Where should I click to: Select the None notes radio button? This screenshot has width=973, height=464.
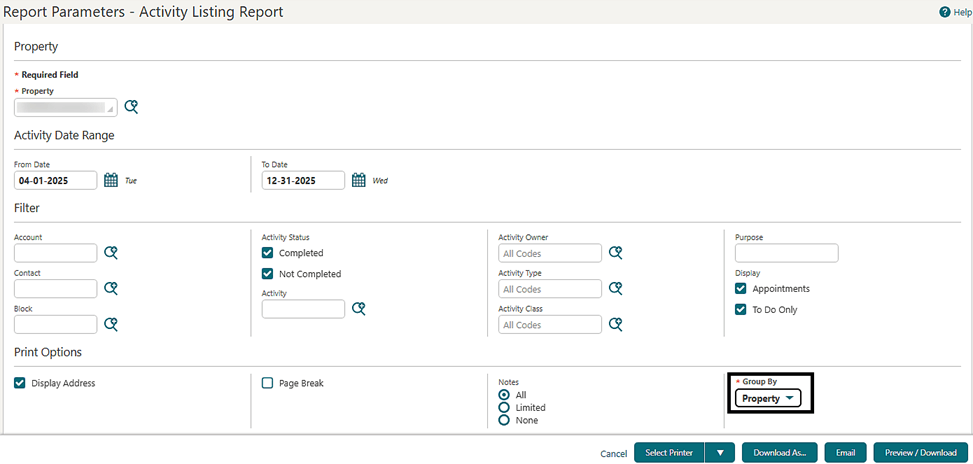504,420
